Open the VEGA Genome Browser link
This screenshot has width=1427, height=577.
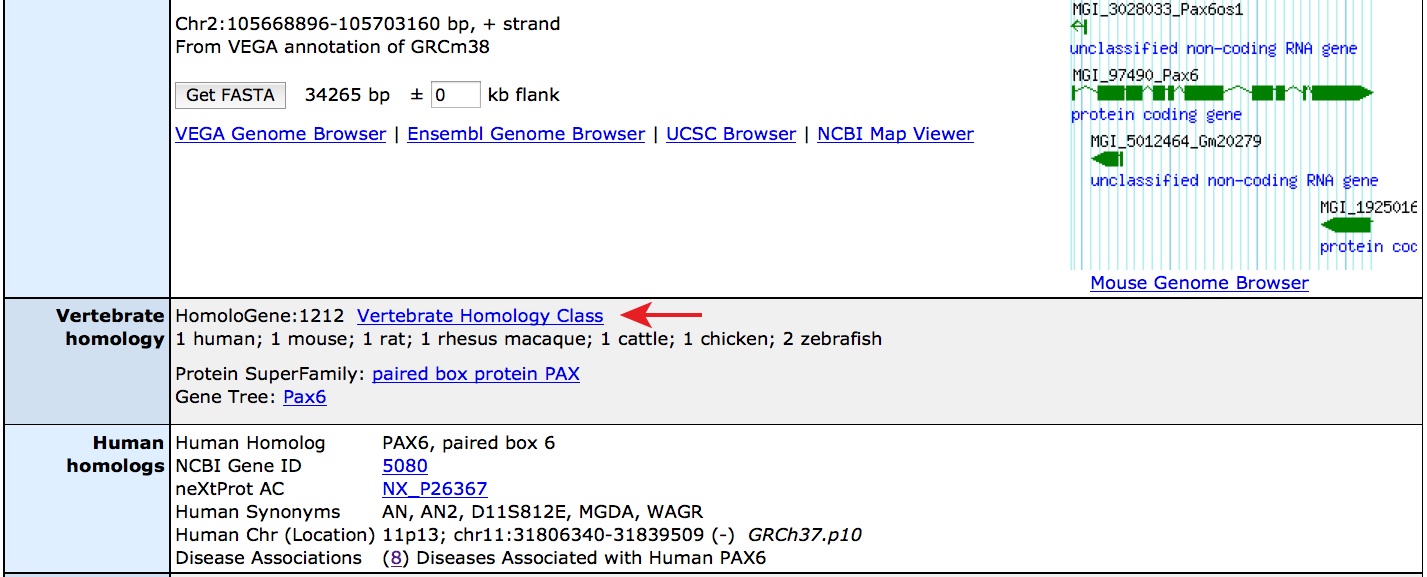pyautogui.click(x=280, y=134)
